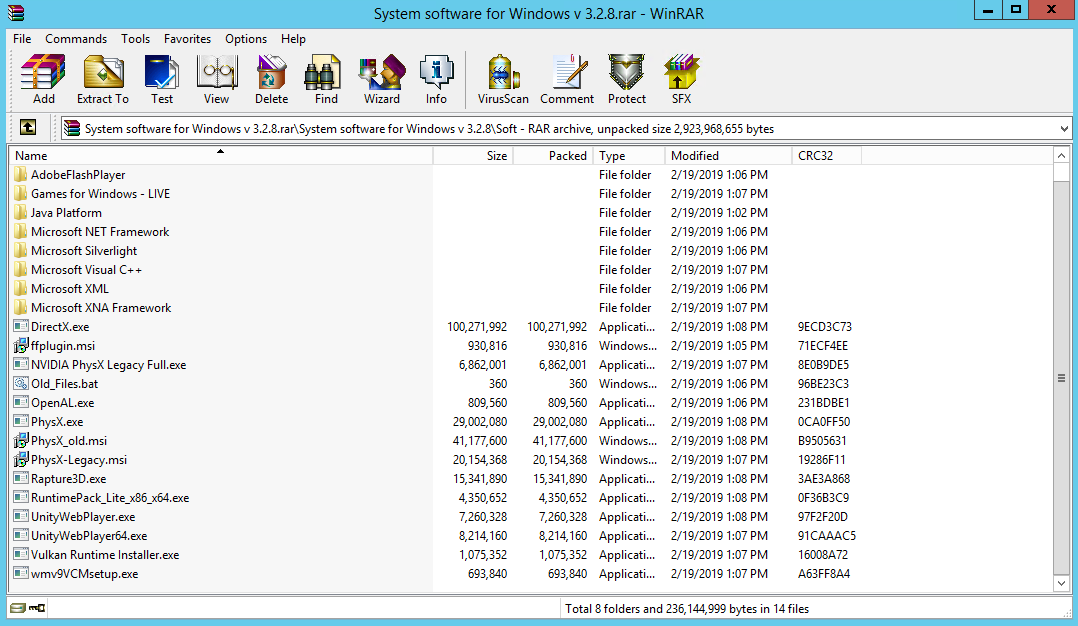This screenshot has width=1078, height=626.
Task: Select the Rapture3D.exe file
Action: click(69, 479)
